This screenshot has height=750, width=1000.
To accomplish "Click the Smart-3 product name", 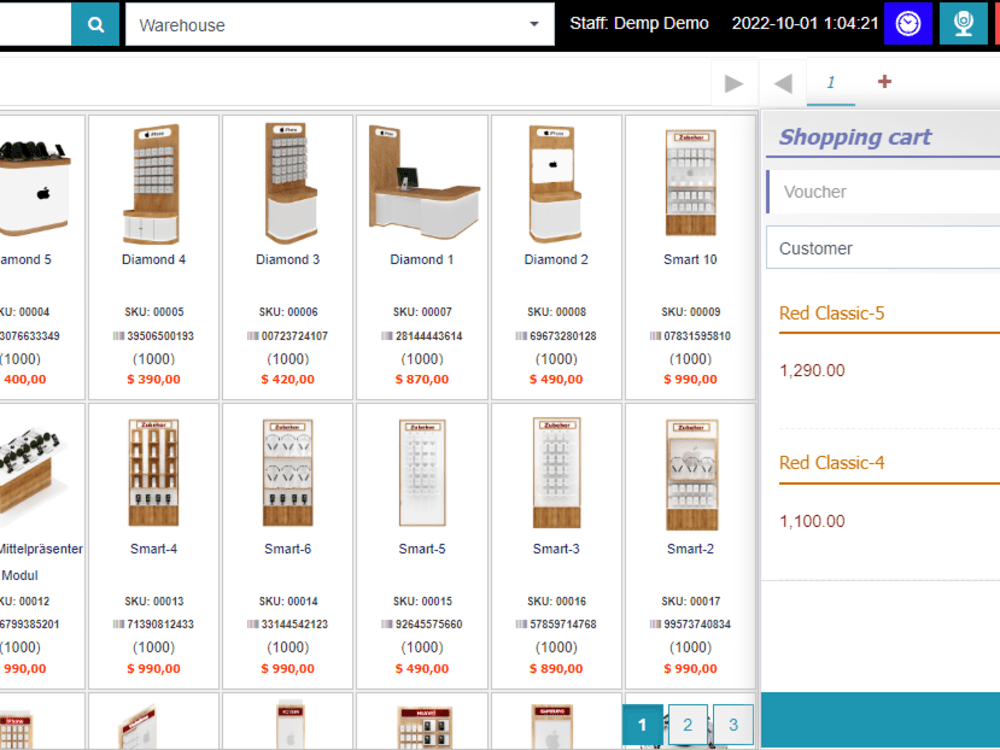I will point(556,549).
